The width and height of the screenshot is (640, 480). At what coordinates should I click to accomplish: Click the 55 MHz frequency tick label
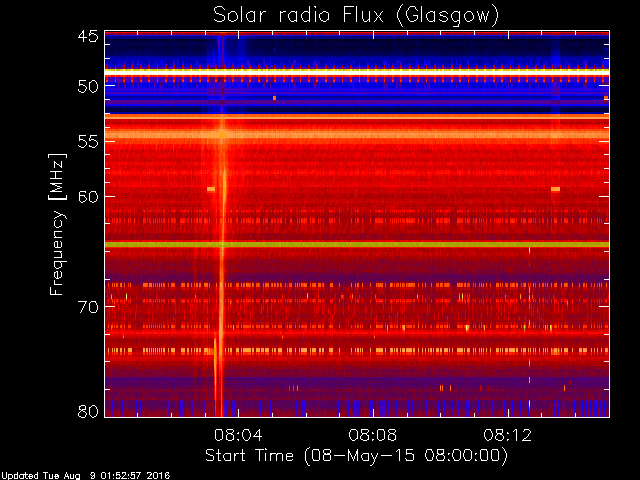[x=88, y=142]
